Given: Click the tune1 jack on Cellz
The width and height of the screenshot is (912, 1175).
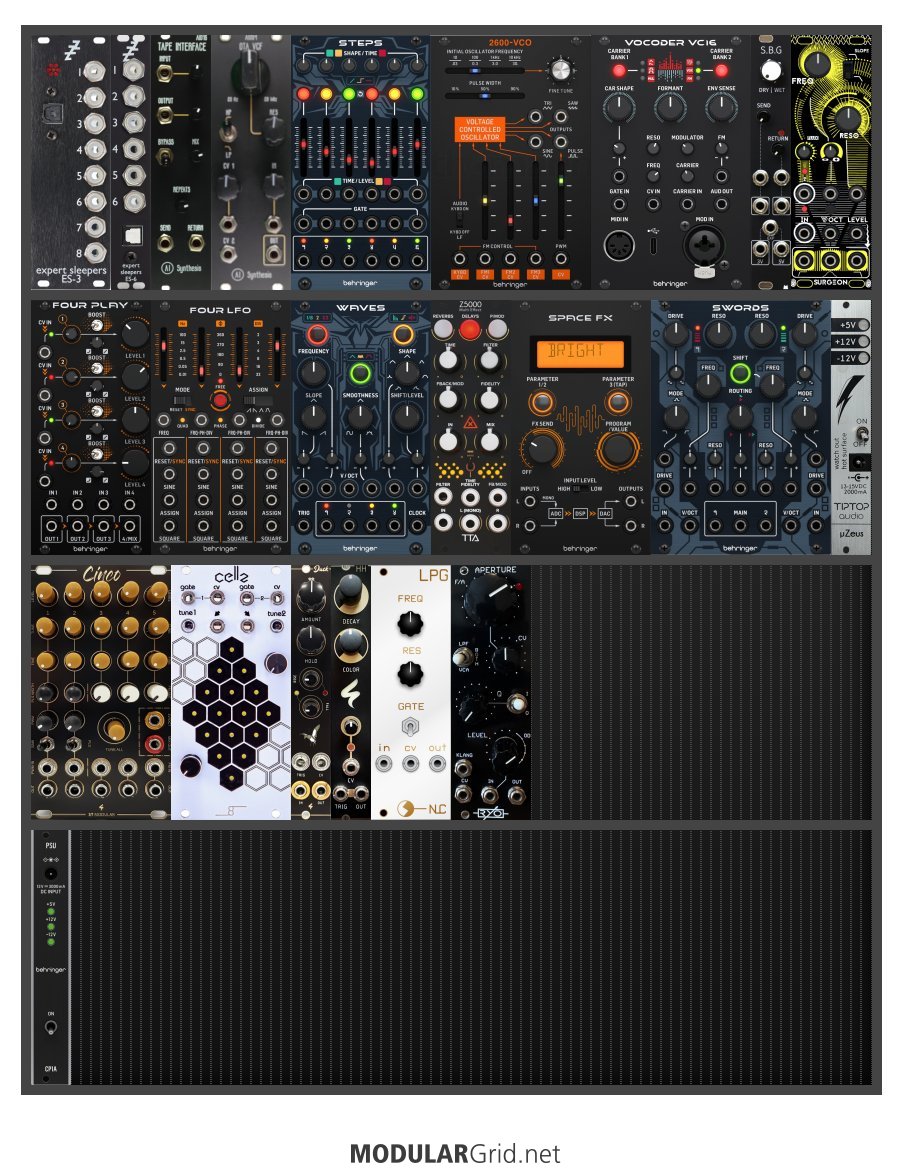Looking at the screenshot, I should 187,626.
